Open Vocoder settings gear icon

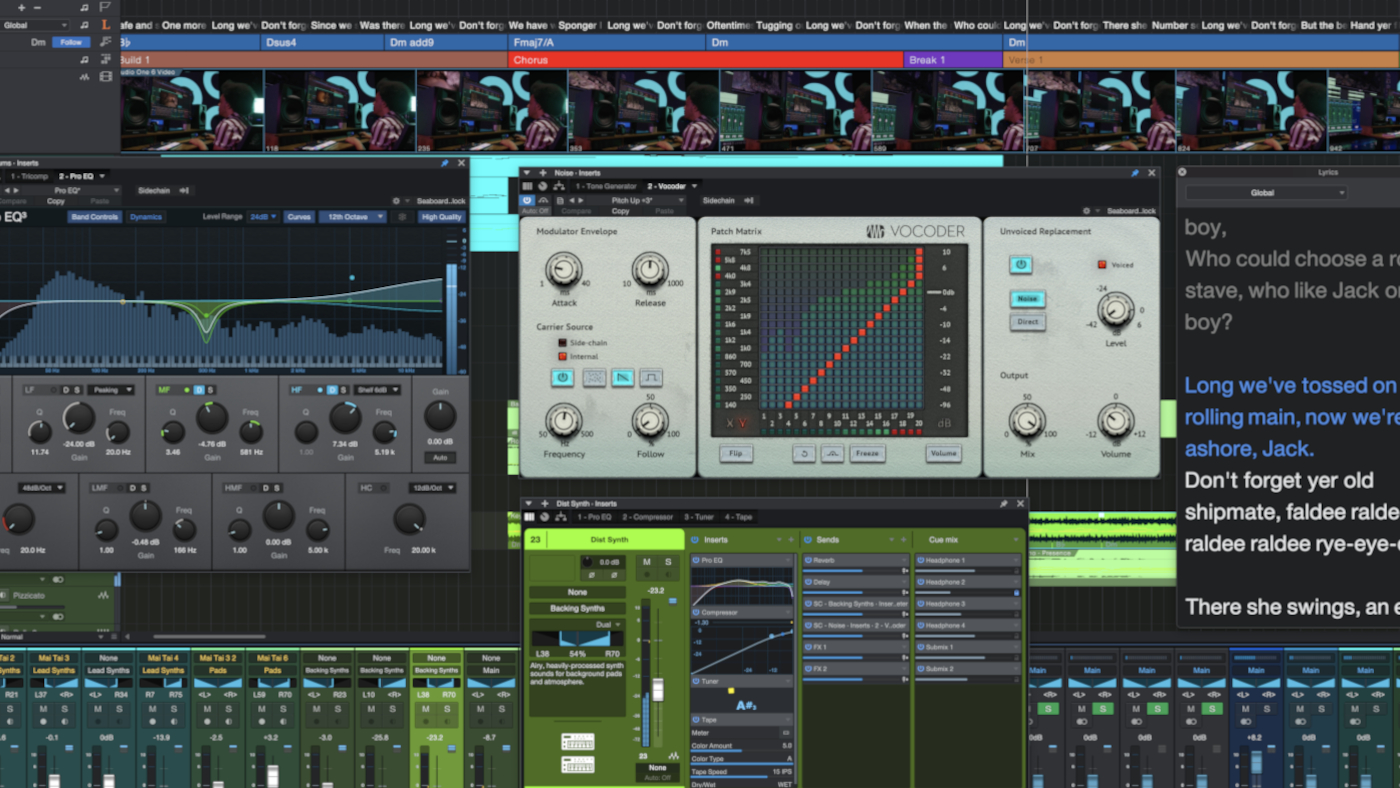tap(1087, 211)
